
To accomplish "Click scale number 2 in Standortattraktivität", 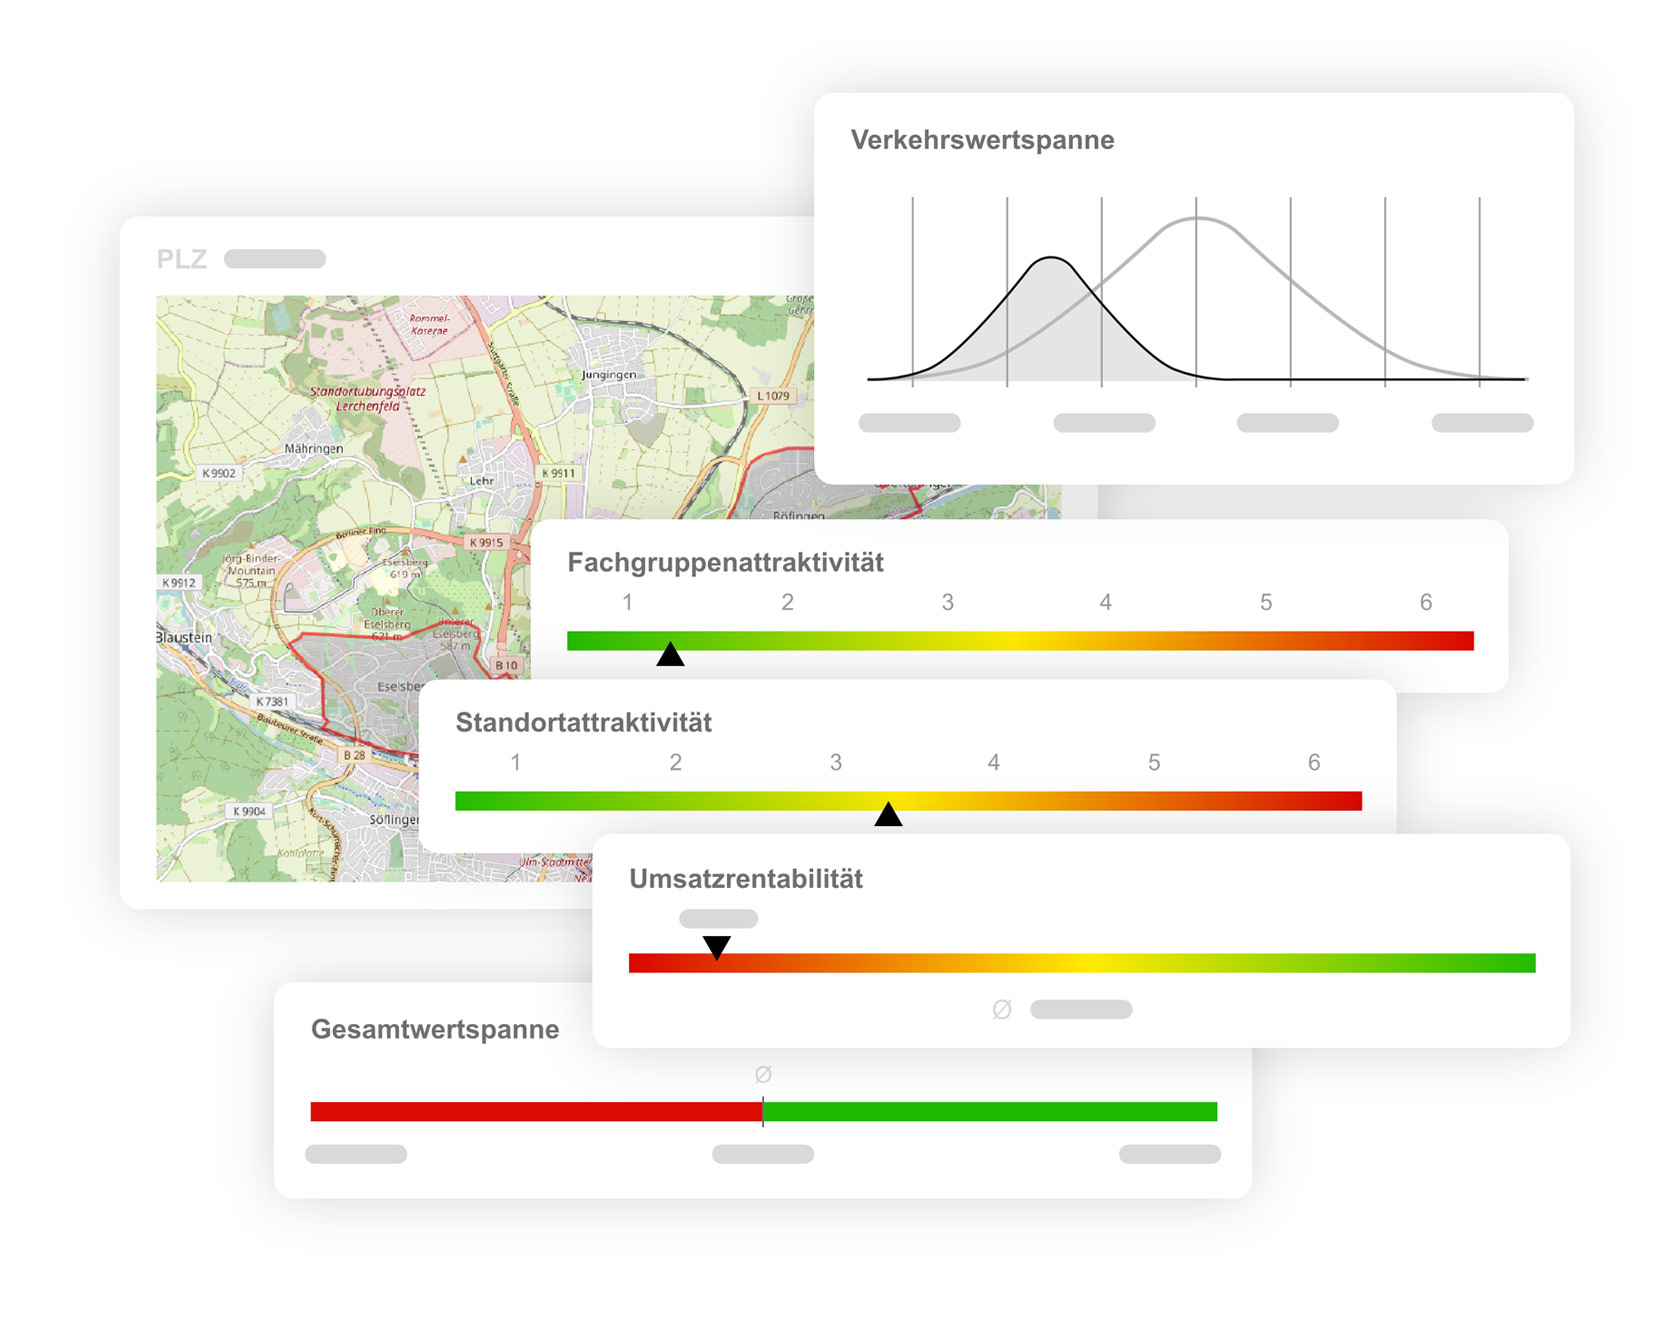I will pos(676,763).
